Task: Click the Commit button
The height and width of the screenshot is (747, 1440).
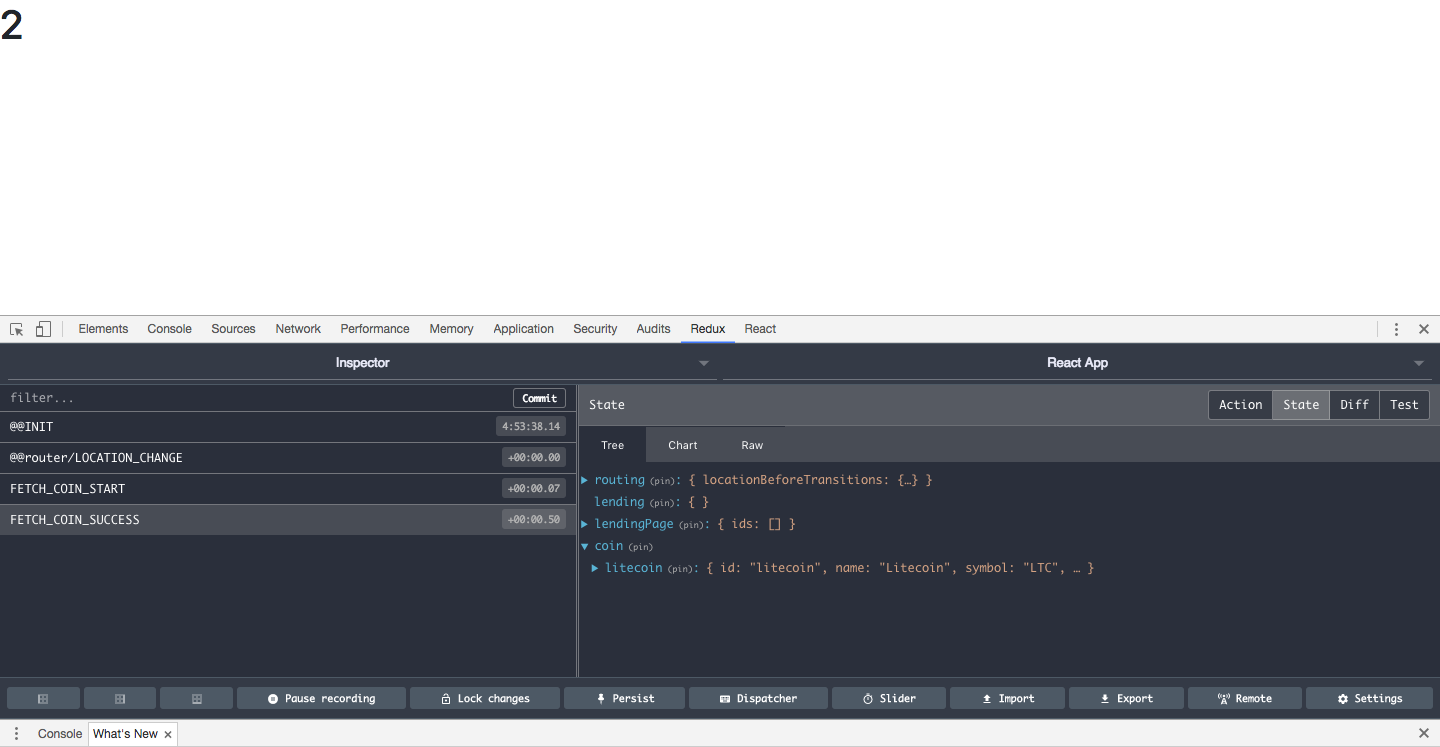Action: (x=539, y=398)
